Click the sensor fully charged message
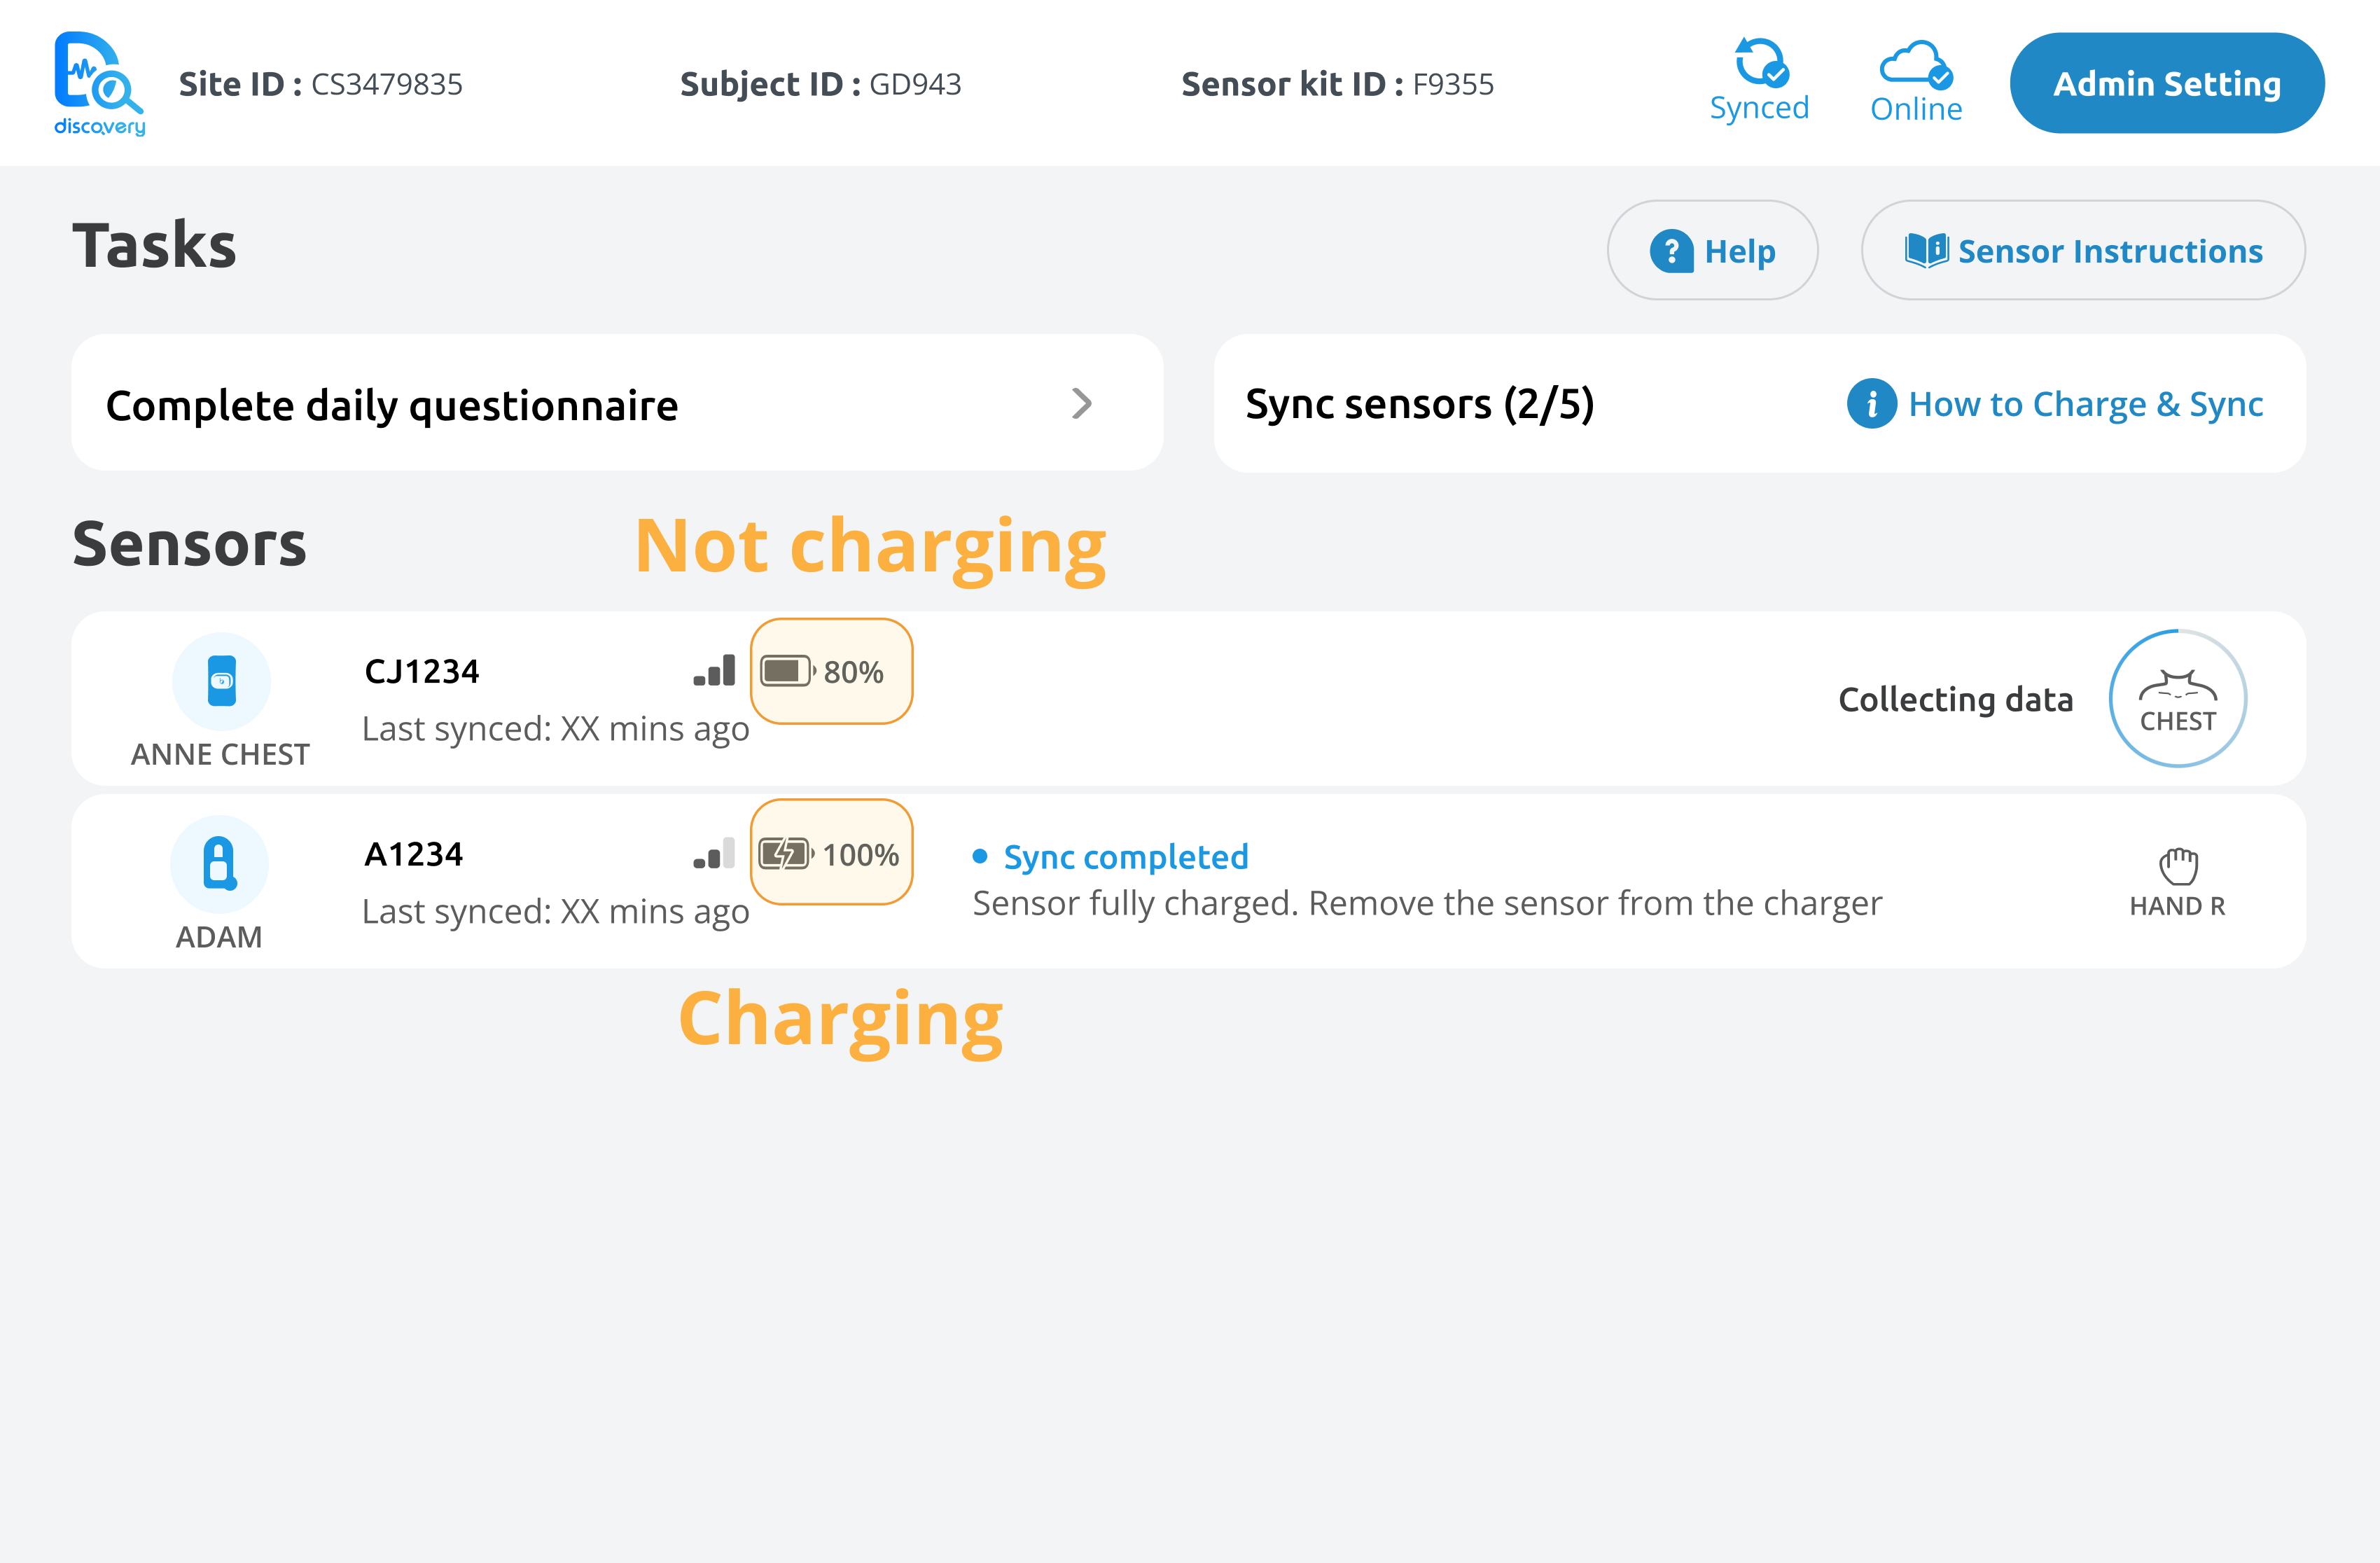Screen dimensions: 2380x1563 [x=1427, y=903]
